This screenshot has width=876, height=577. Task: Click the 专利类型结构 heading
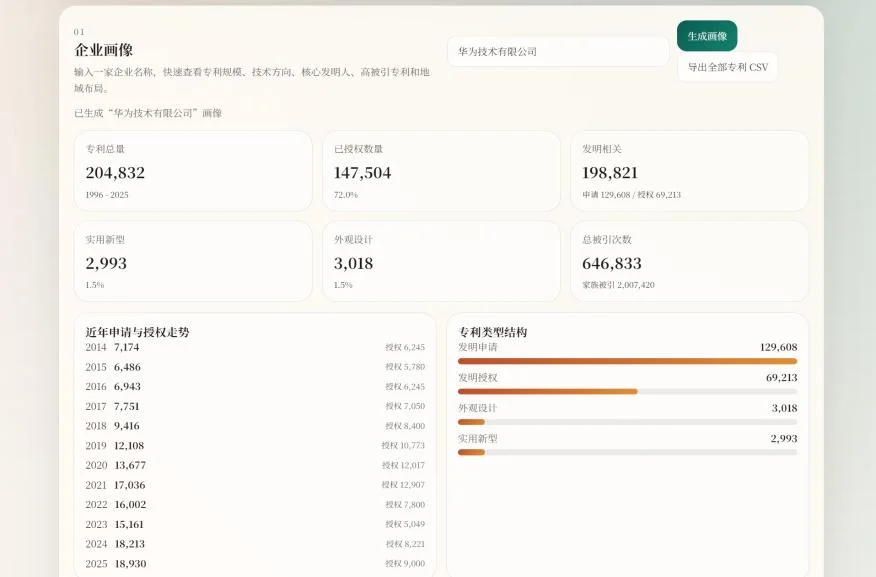(493, 332)
